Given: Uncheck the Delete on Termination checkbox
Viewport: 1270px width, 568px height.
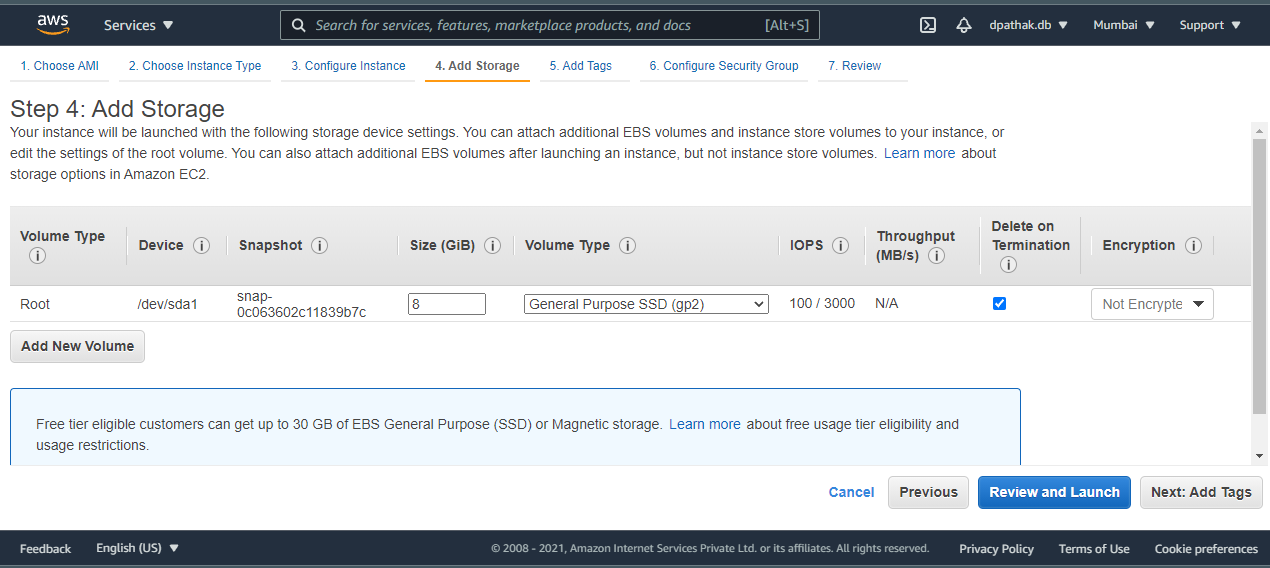Looking at the screenshot, I should pyautogui.click(x=999, y=303).
